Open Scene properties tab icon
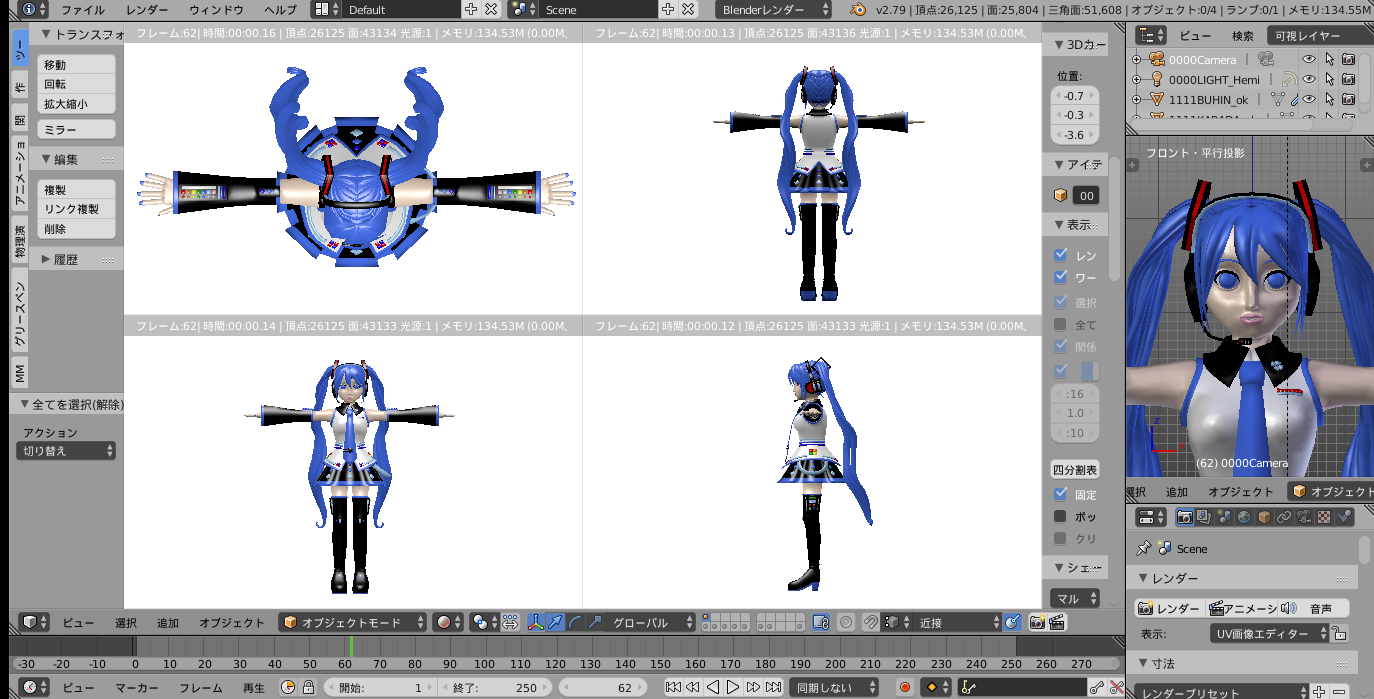The height and width of the screenshot is (699, 1374). point(1224,517)
